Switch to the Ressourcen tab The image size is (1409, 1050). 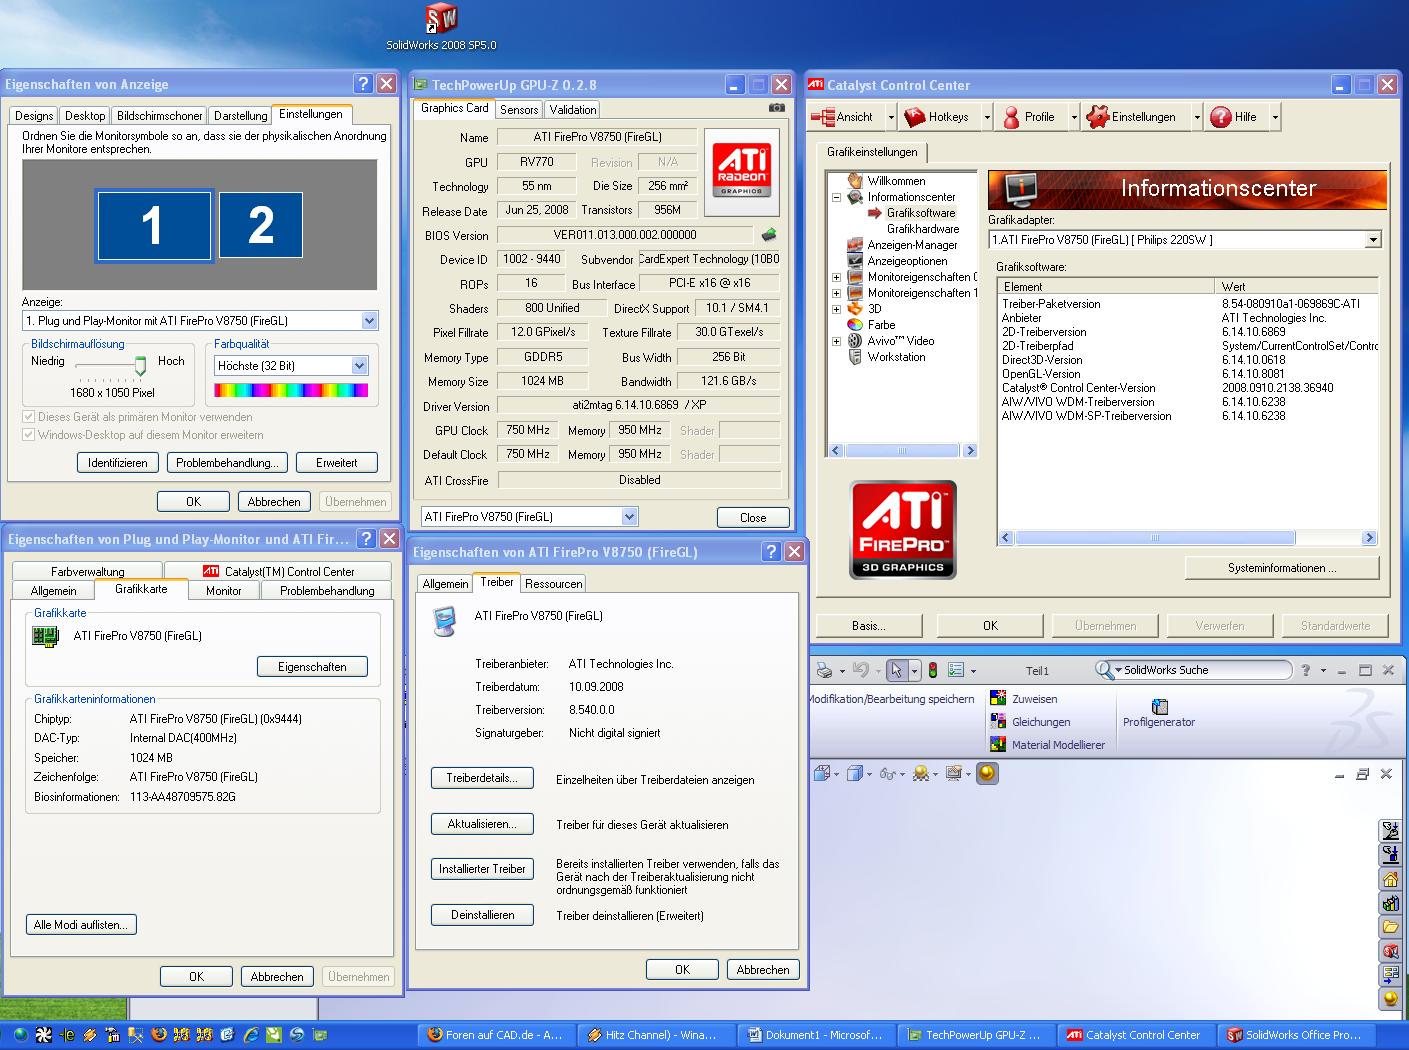click(x=553, y=584)
